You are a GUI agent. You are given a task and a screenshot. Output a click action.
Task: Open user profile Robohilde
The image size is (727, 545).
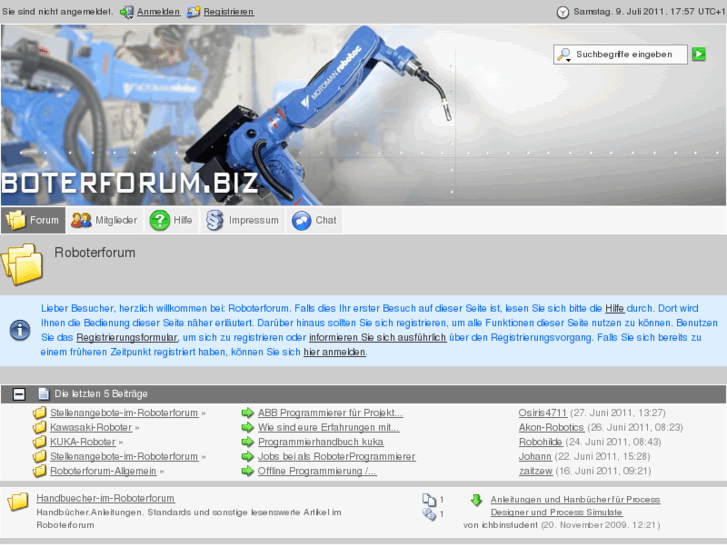click(541, 442)
